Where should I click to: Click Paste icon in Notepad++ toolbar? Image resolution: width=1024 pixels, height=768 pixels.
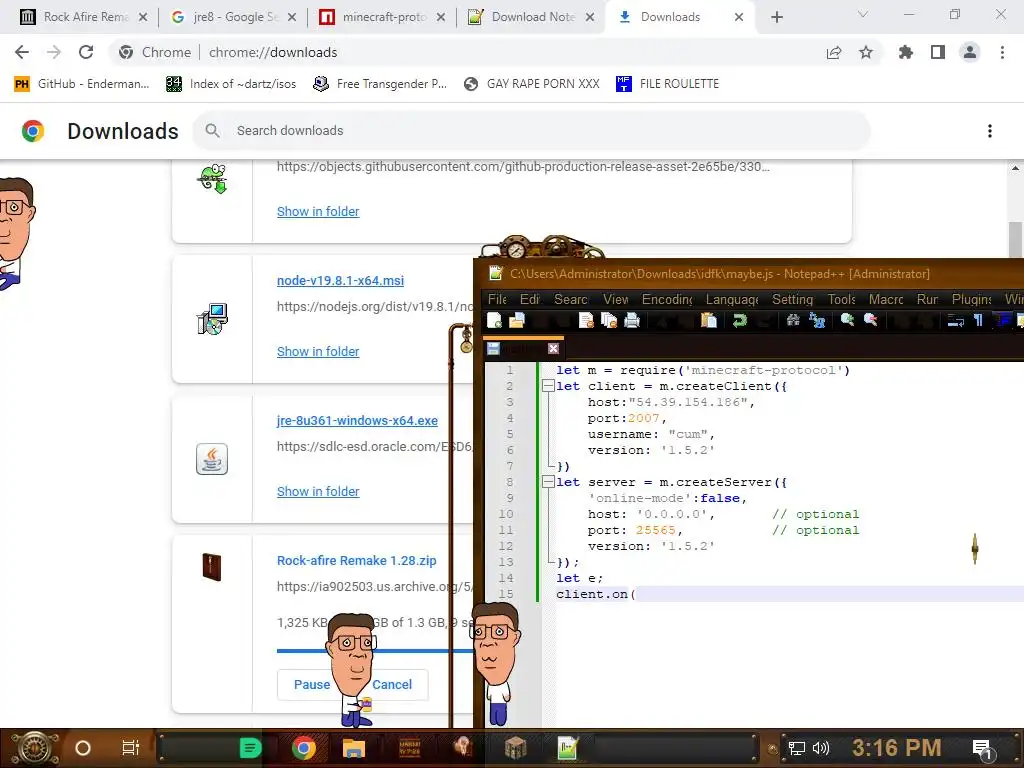point(709,320)
